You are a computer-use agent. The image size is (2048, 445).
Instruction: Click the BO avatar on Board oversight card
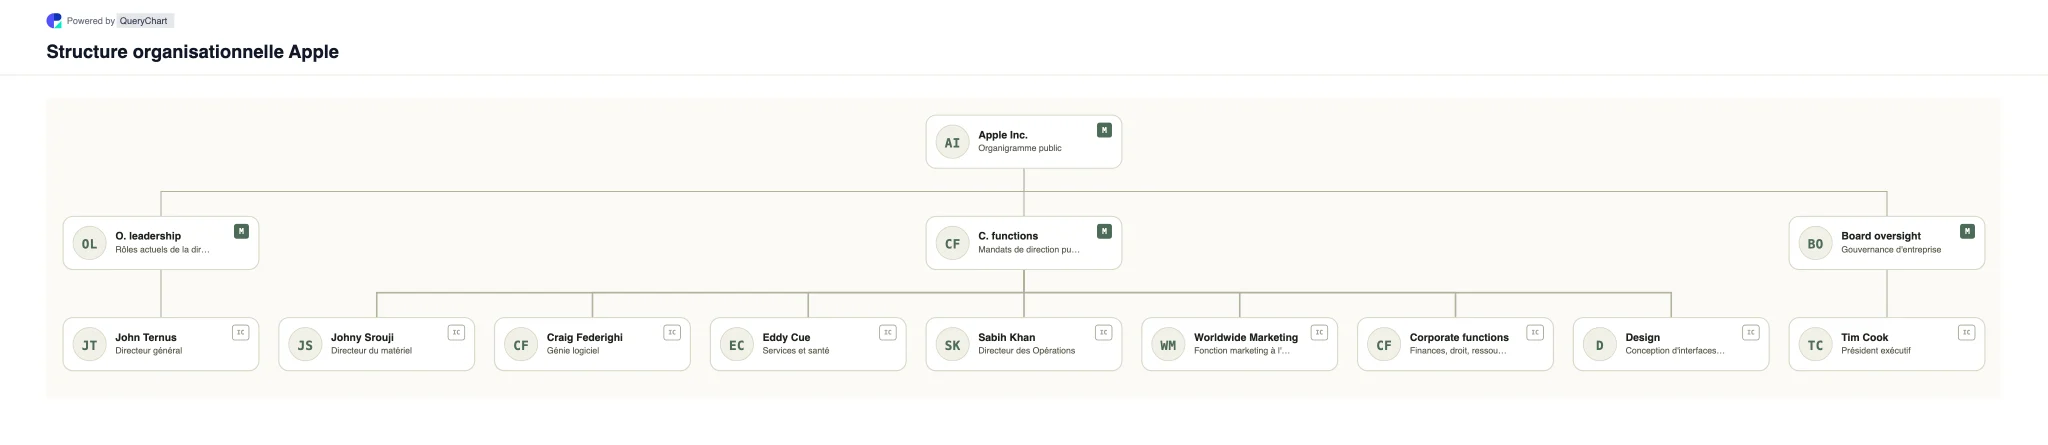pyautogui.click(x=1815, y=243)
